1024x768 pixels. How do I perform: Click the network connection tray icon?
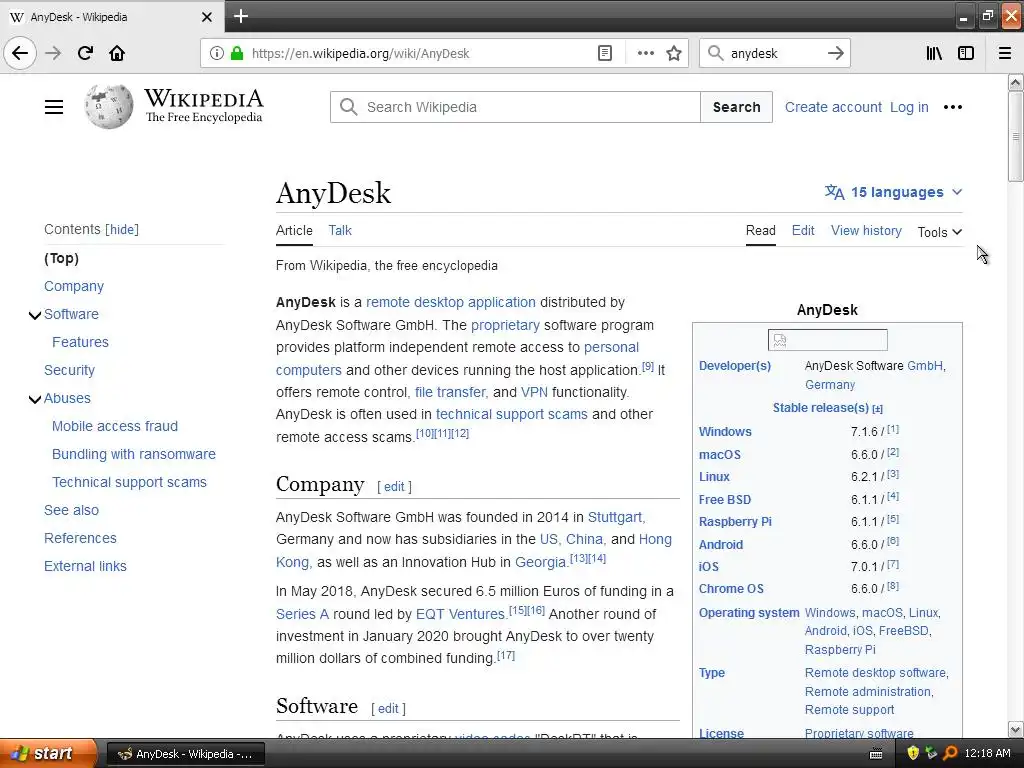931,753
